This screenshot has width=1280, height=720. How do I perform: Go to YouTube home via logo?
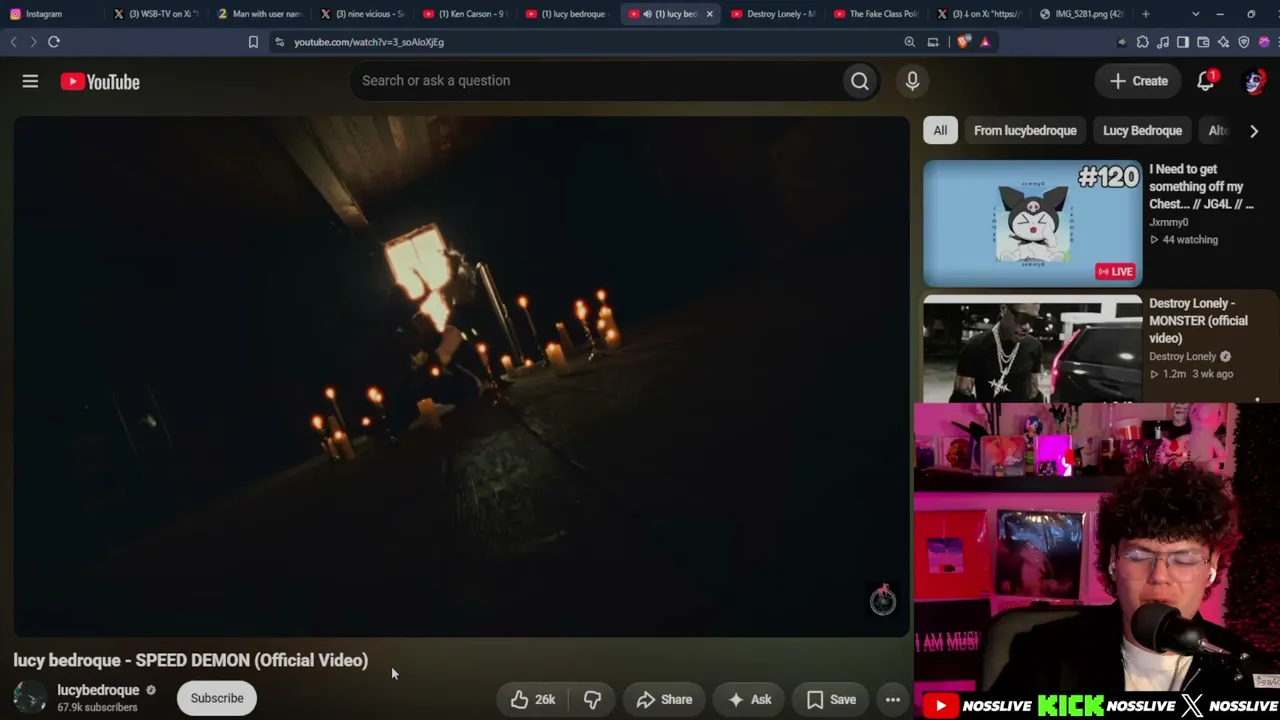pyautogui.click(x=100, y=82)
